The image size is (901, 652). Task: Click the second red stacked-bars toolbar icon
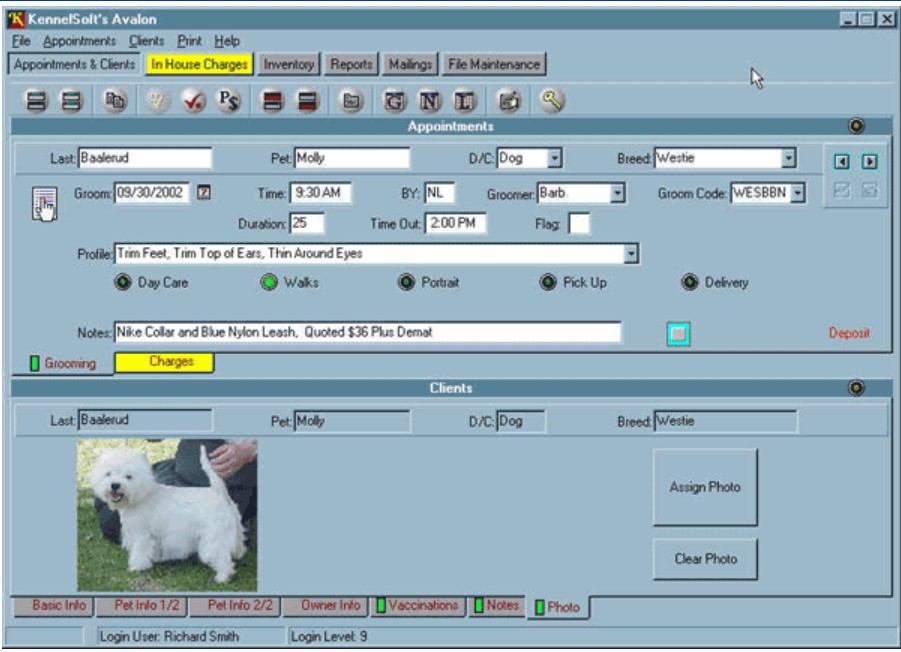pos(307,101)
